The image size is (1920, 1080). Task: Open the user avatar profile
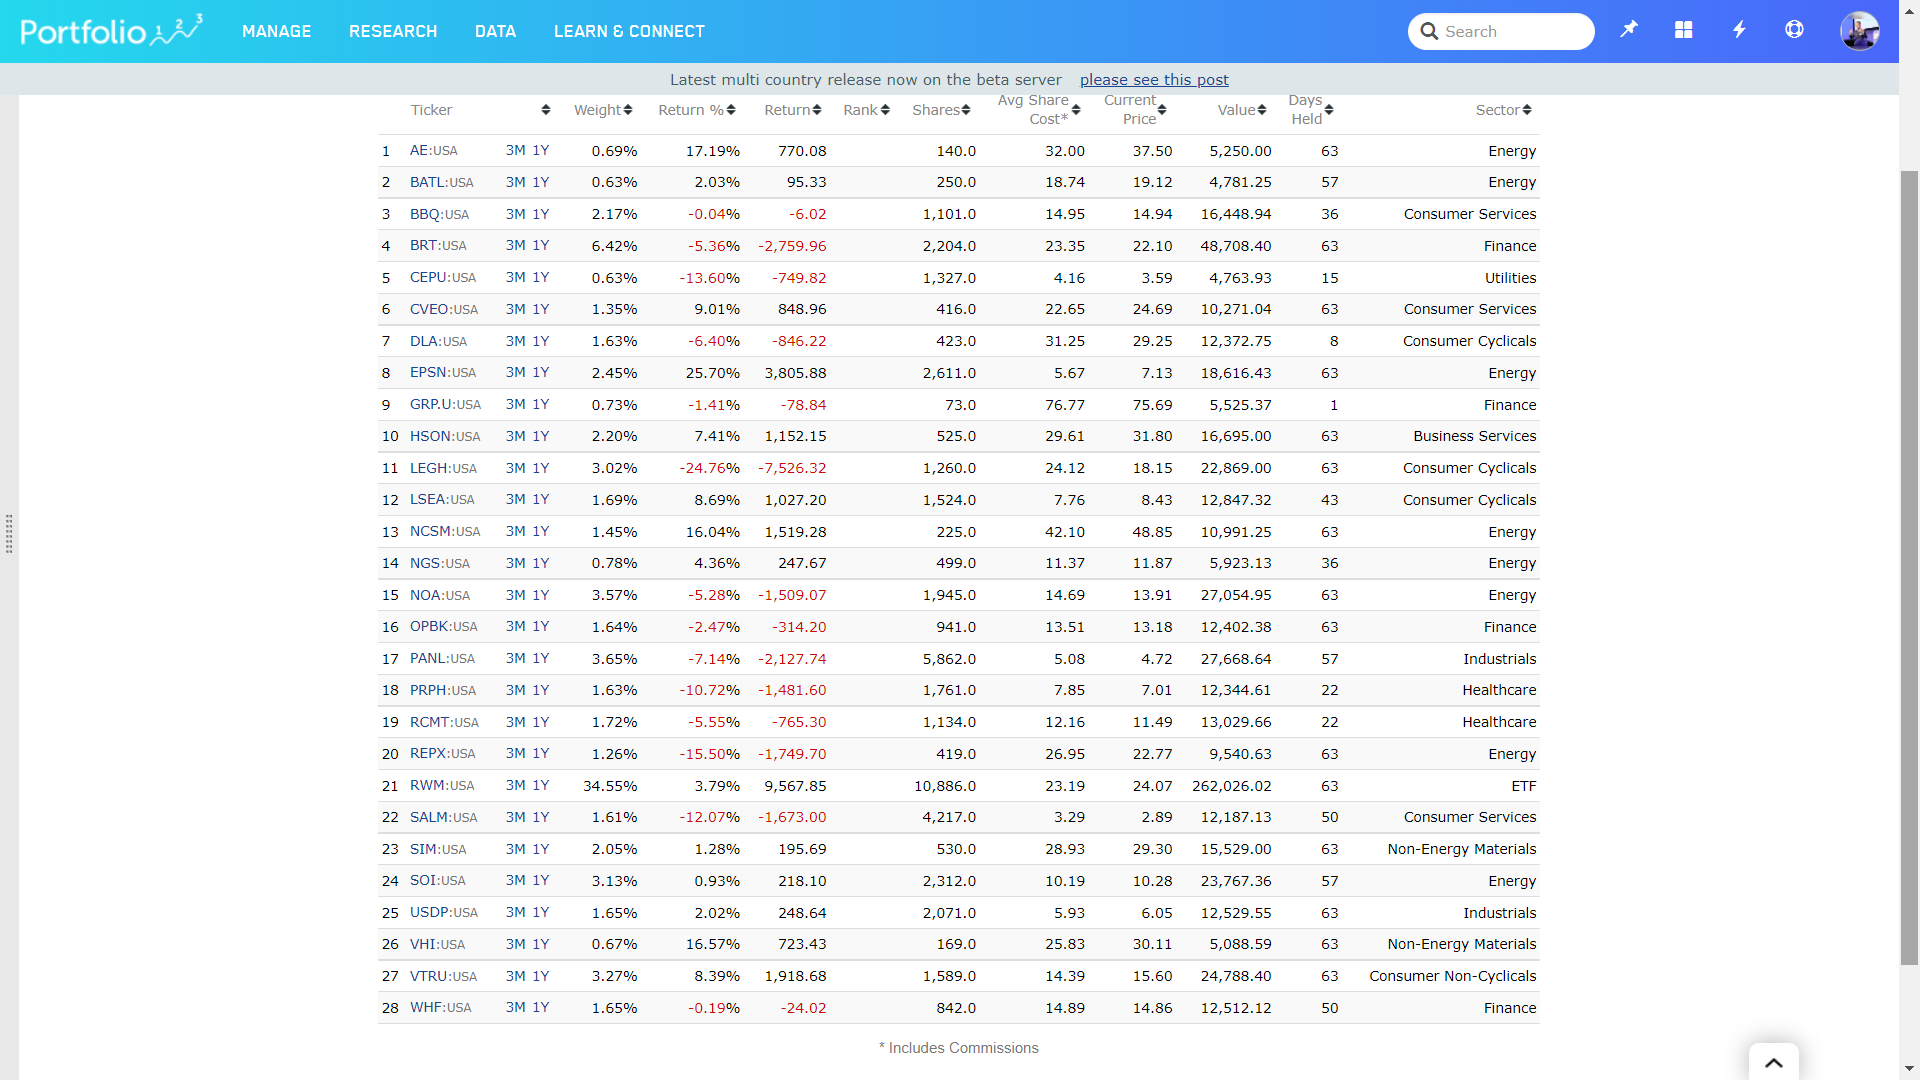pyautogui.click(x=1859, y=31)
